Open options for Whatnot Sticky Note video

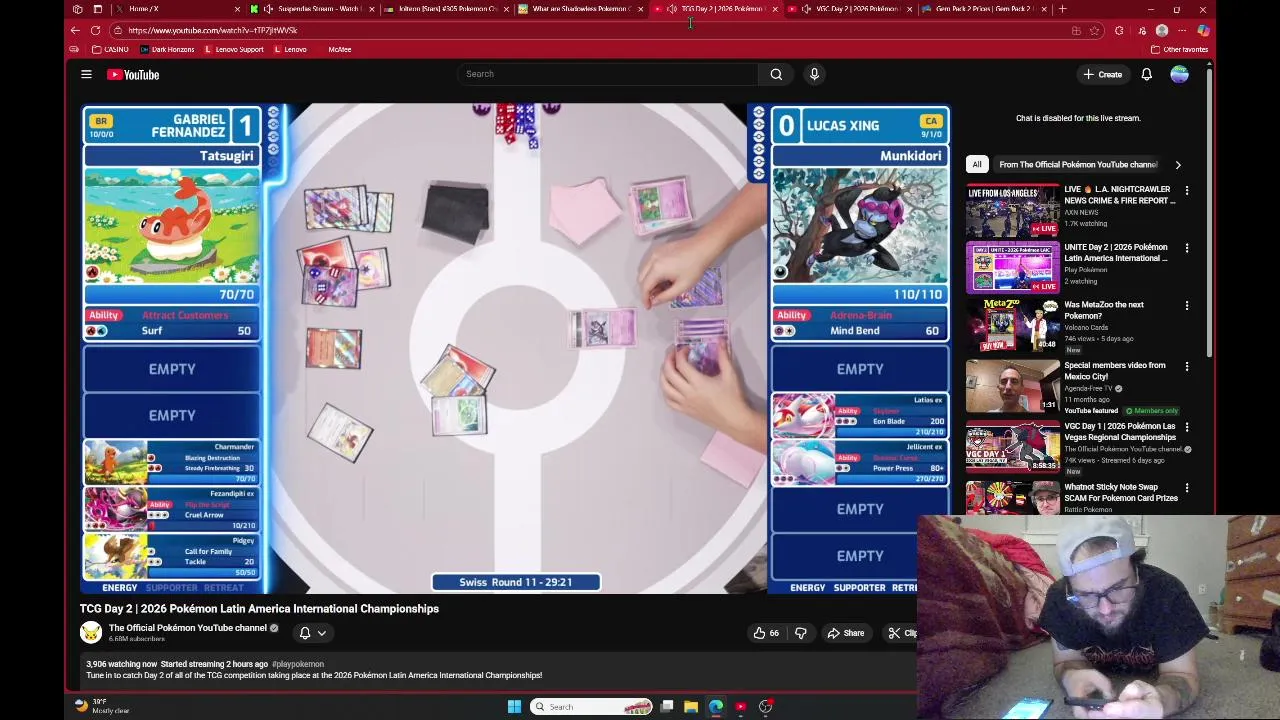tap(1187, 488)
